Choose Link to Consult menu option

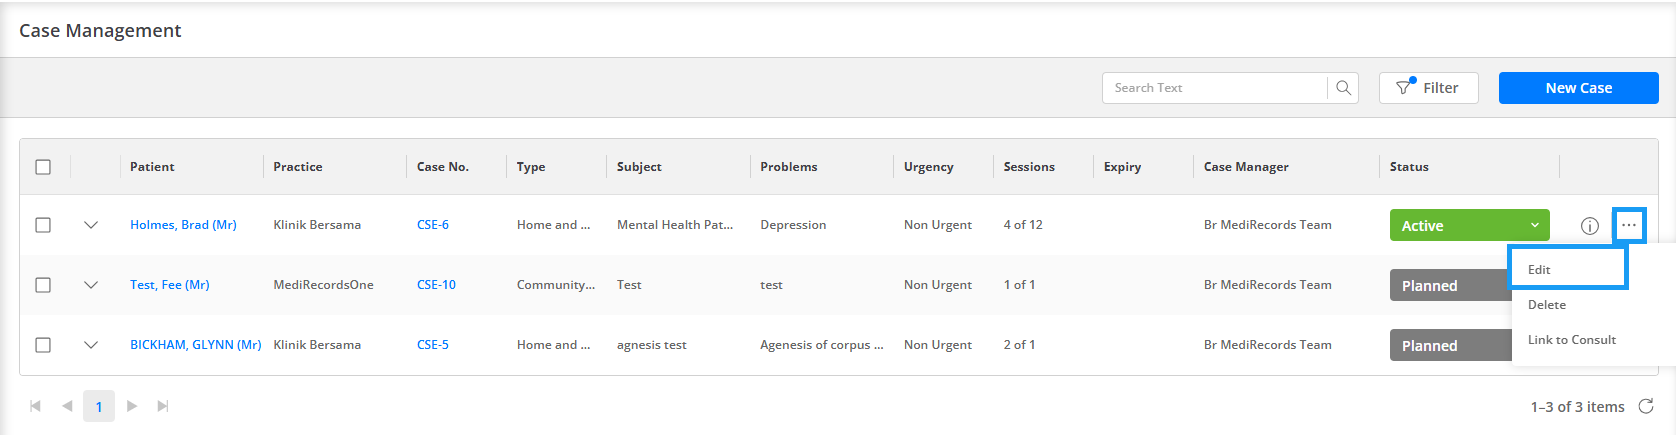(1571, 340)
